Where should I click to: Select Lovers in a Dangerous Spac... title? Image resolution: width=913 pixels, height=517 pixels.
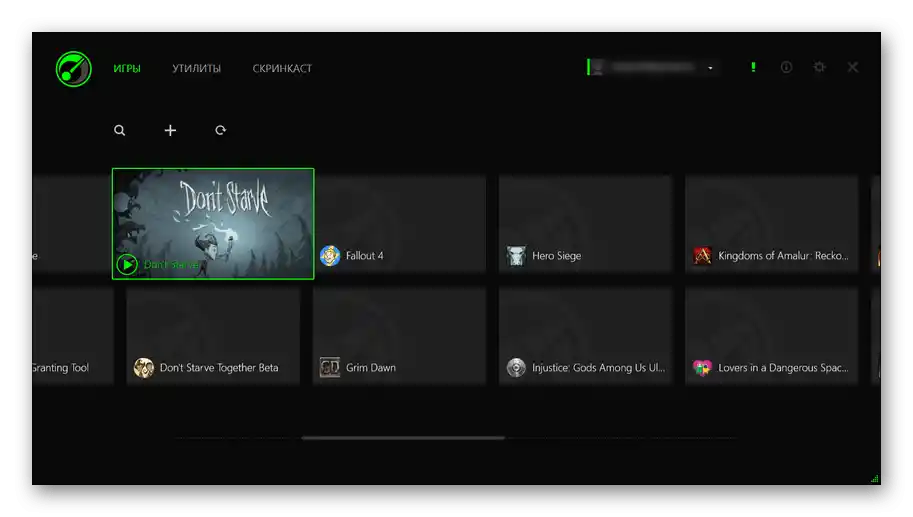[x=783, y=368]
